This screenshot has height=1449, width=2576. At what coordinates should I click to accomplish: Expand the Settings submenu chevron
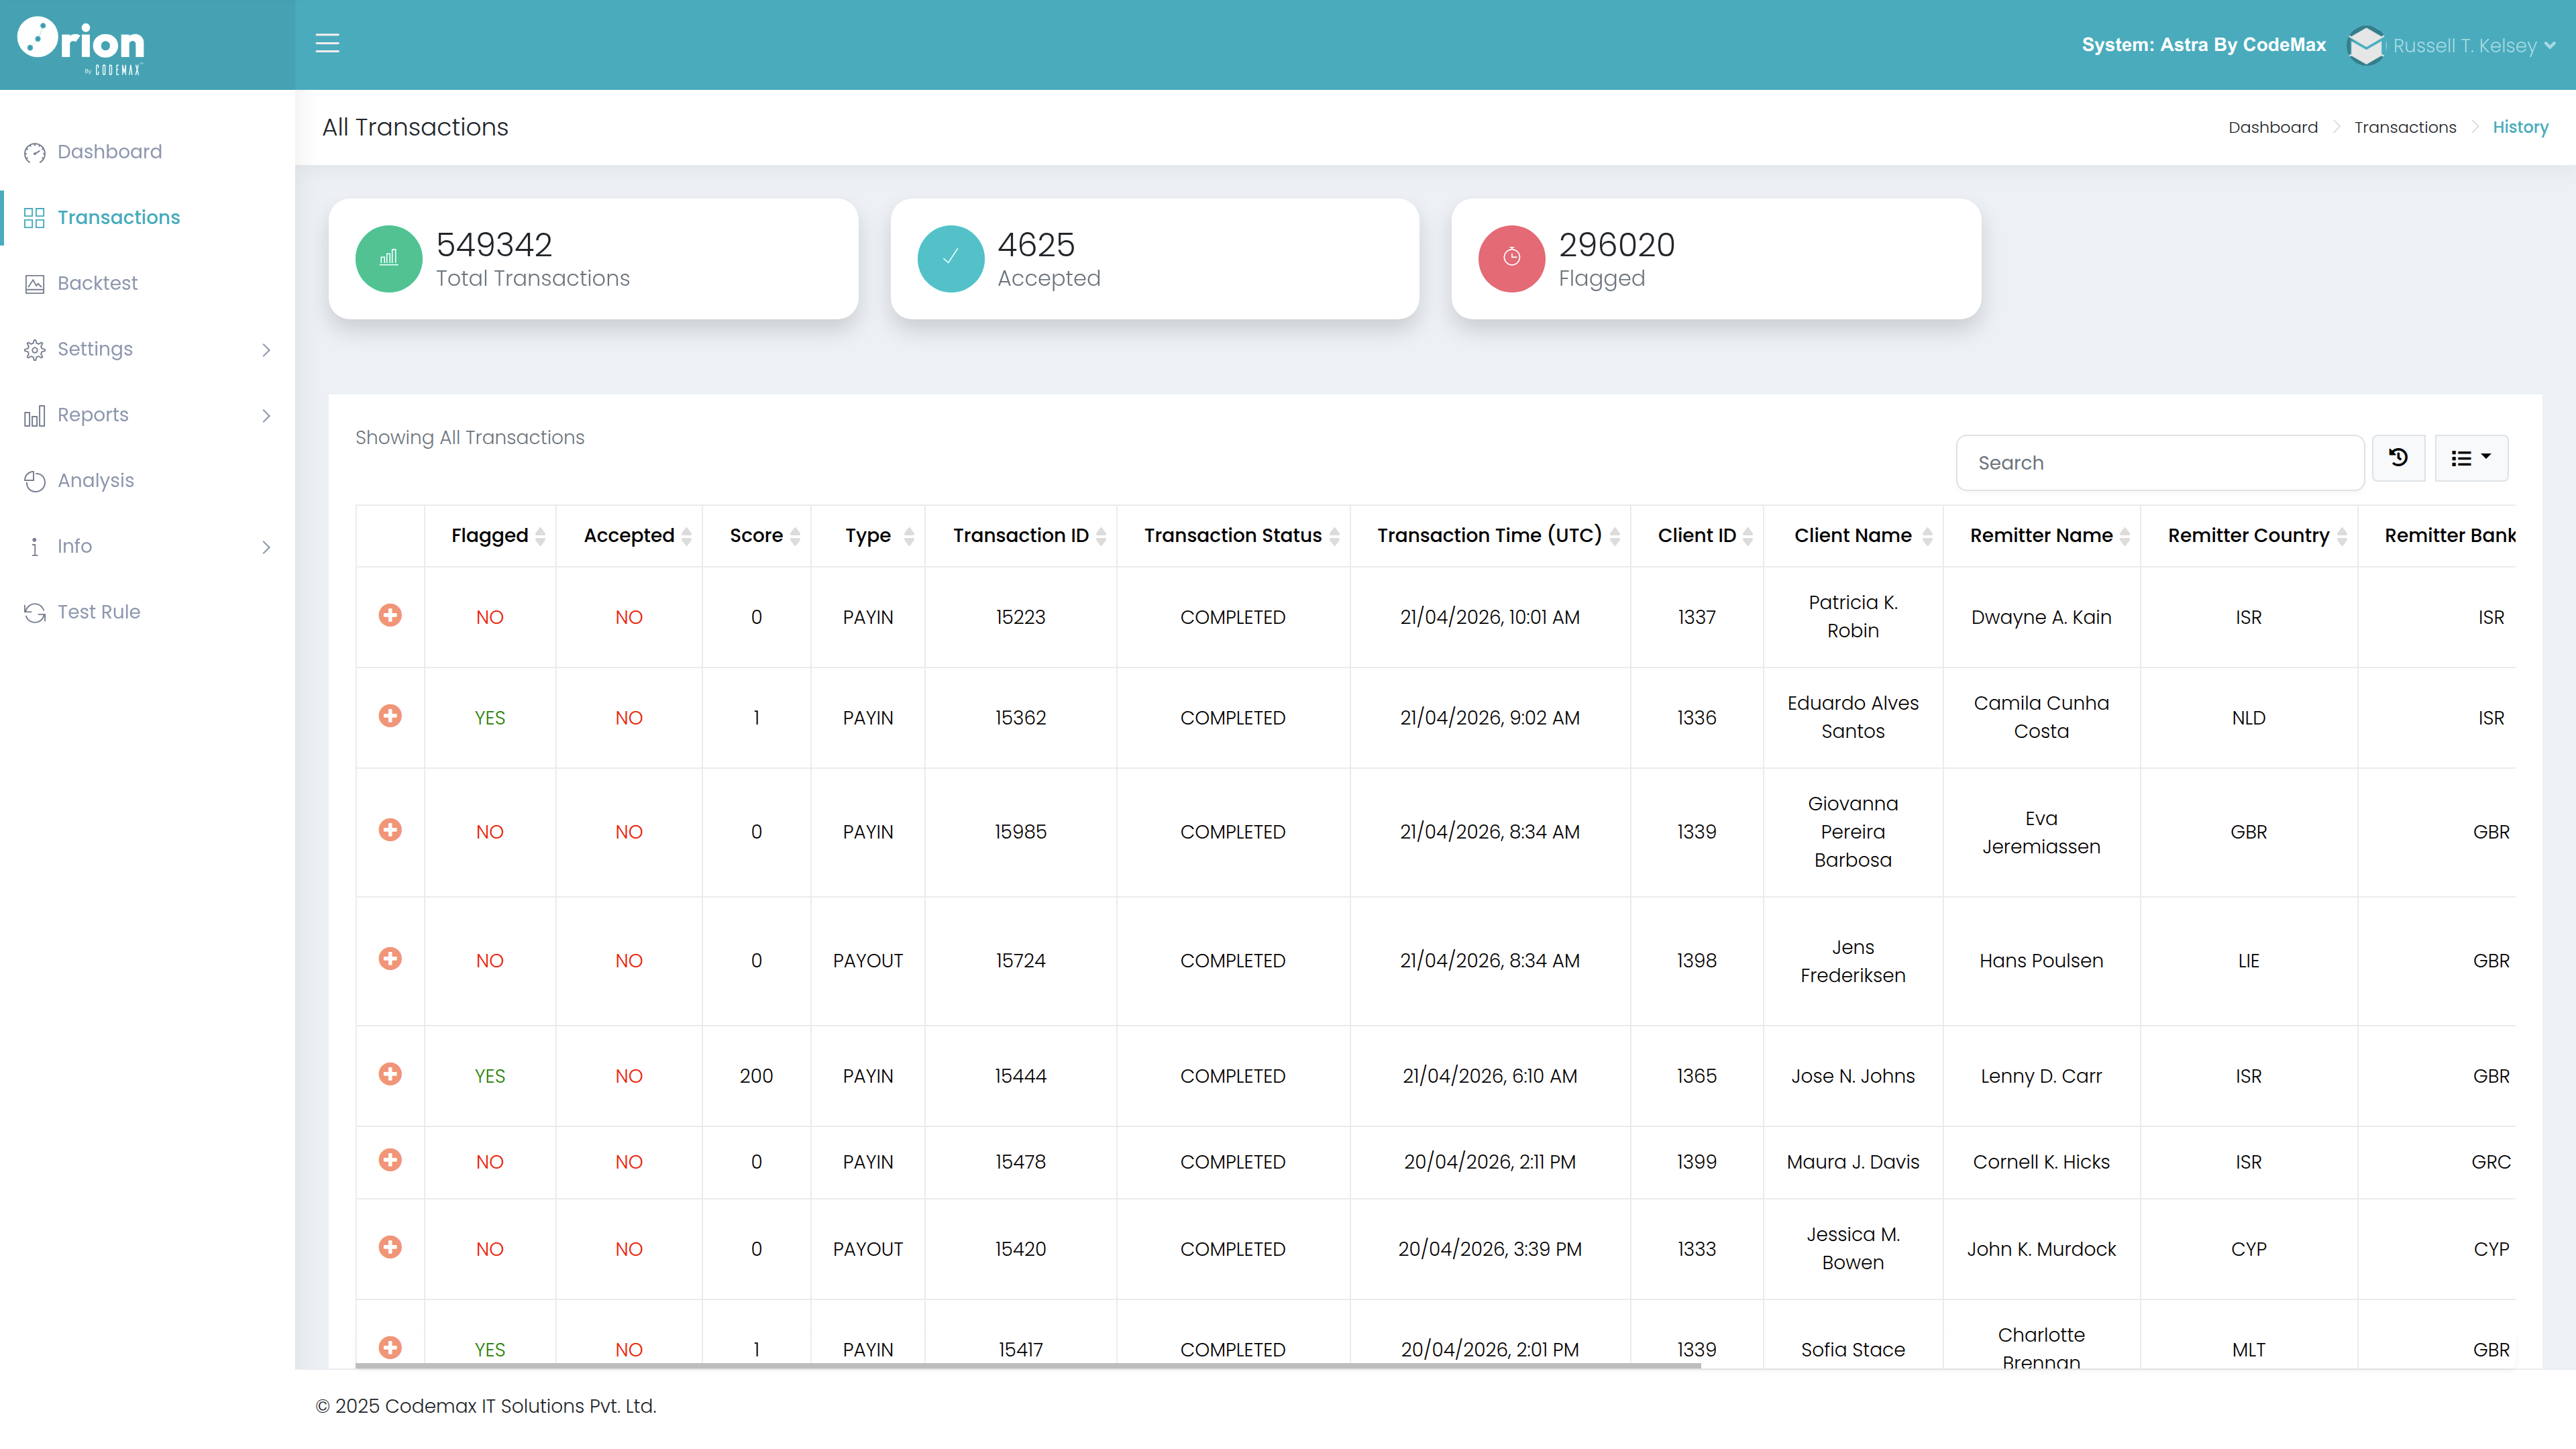pyautogui.click(x=266, y=350)
